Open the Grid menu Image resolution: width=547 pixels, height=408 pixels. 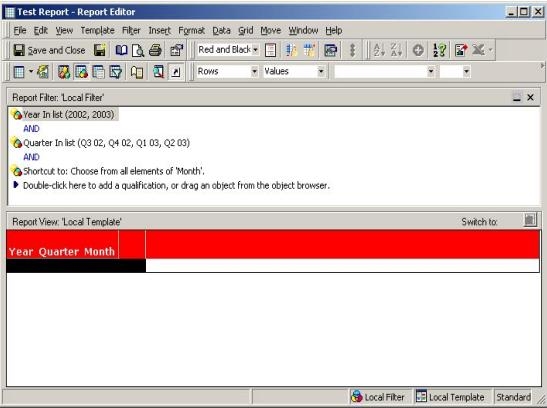pyautogui.click(x=246, y=31)
